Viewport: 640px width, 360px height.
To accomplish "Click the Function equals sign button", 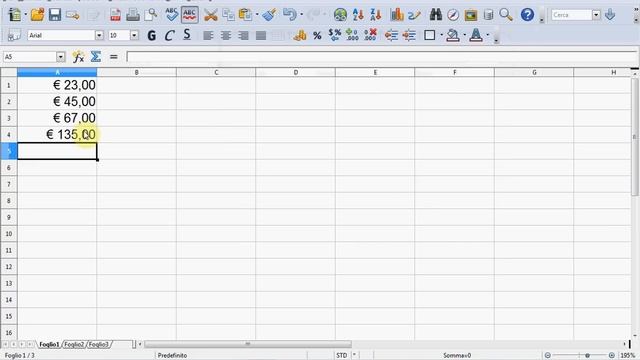I will [x=114, y=57].
